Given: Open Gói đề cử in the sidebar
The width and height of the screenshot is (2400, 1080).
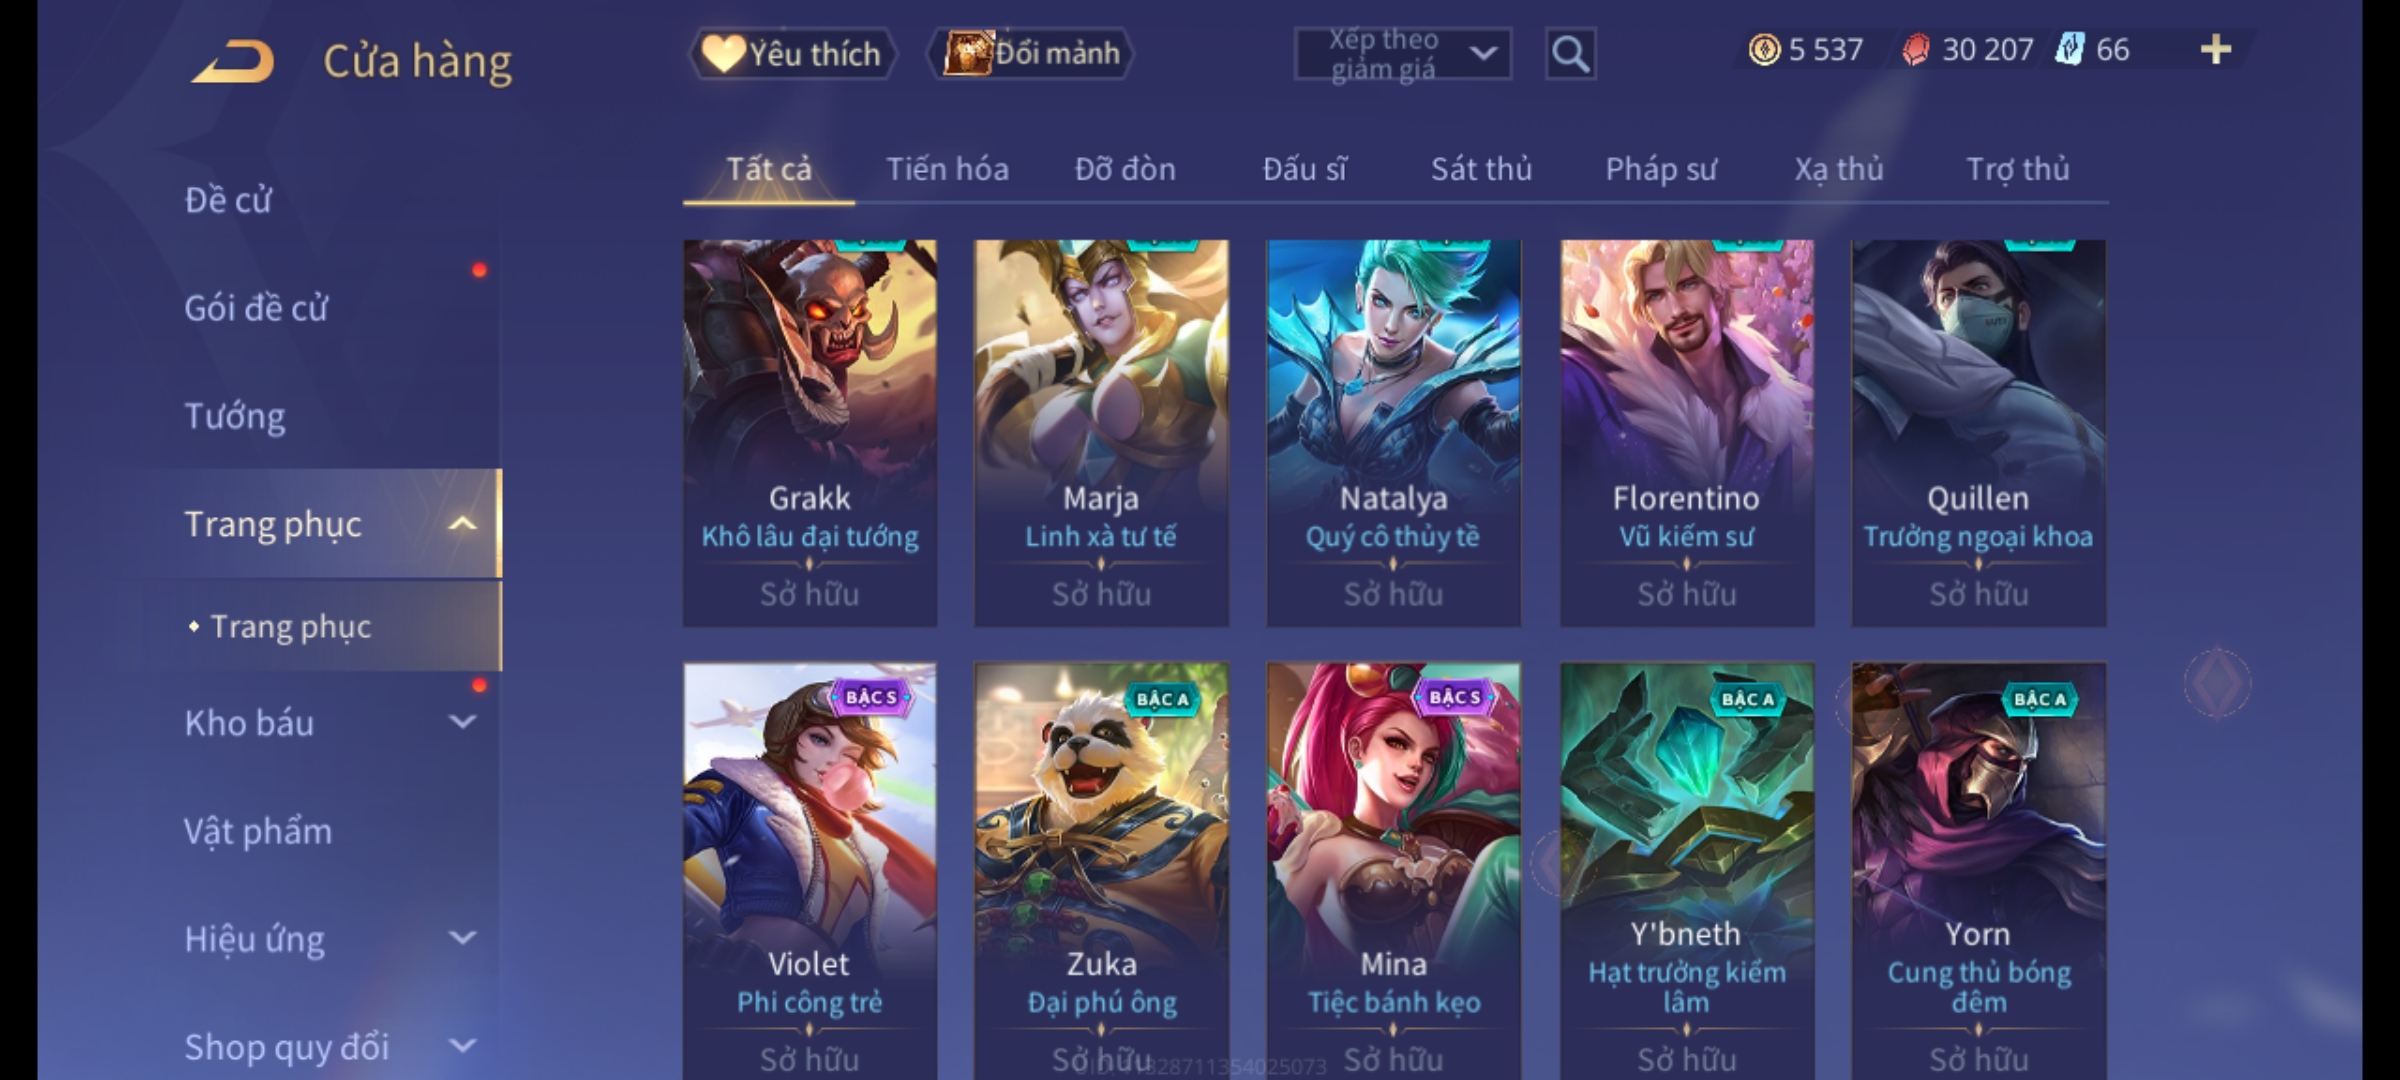Looking at the screenshot, I should (x=256, y=308).
